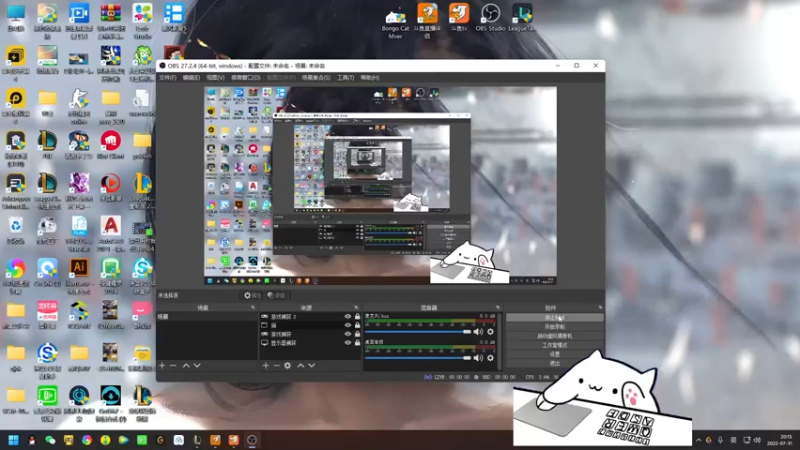Open the 视图(V) menu
Image resolution: width=800 pixels, height=450 pixels.
click(x=215, y=78)
